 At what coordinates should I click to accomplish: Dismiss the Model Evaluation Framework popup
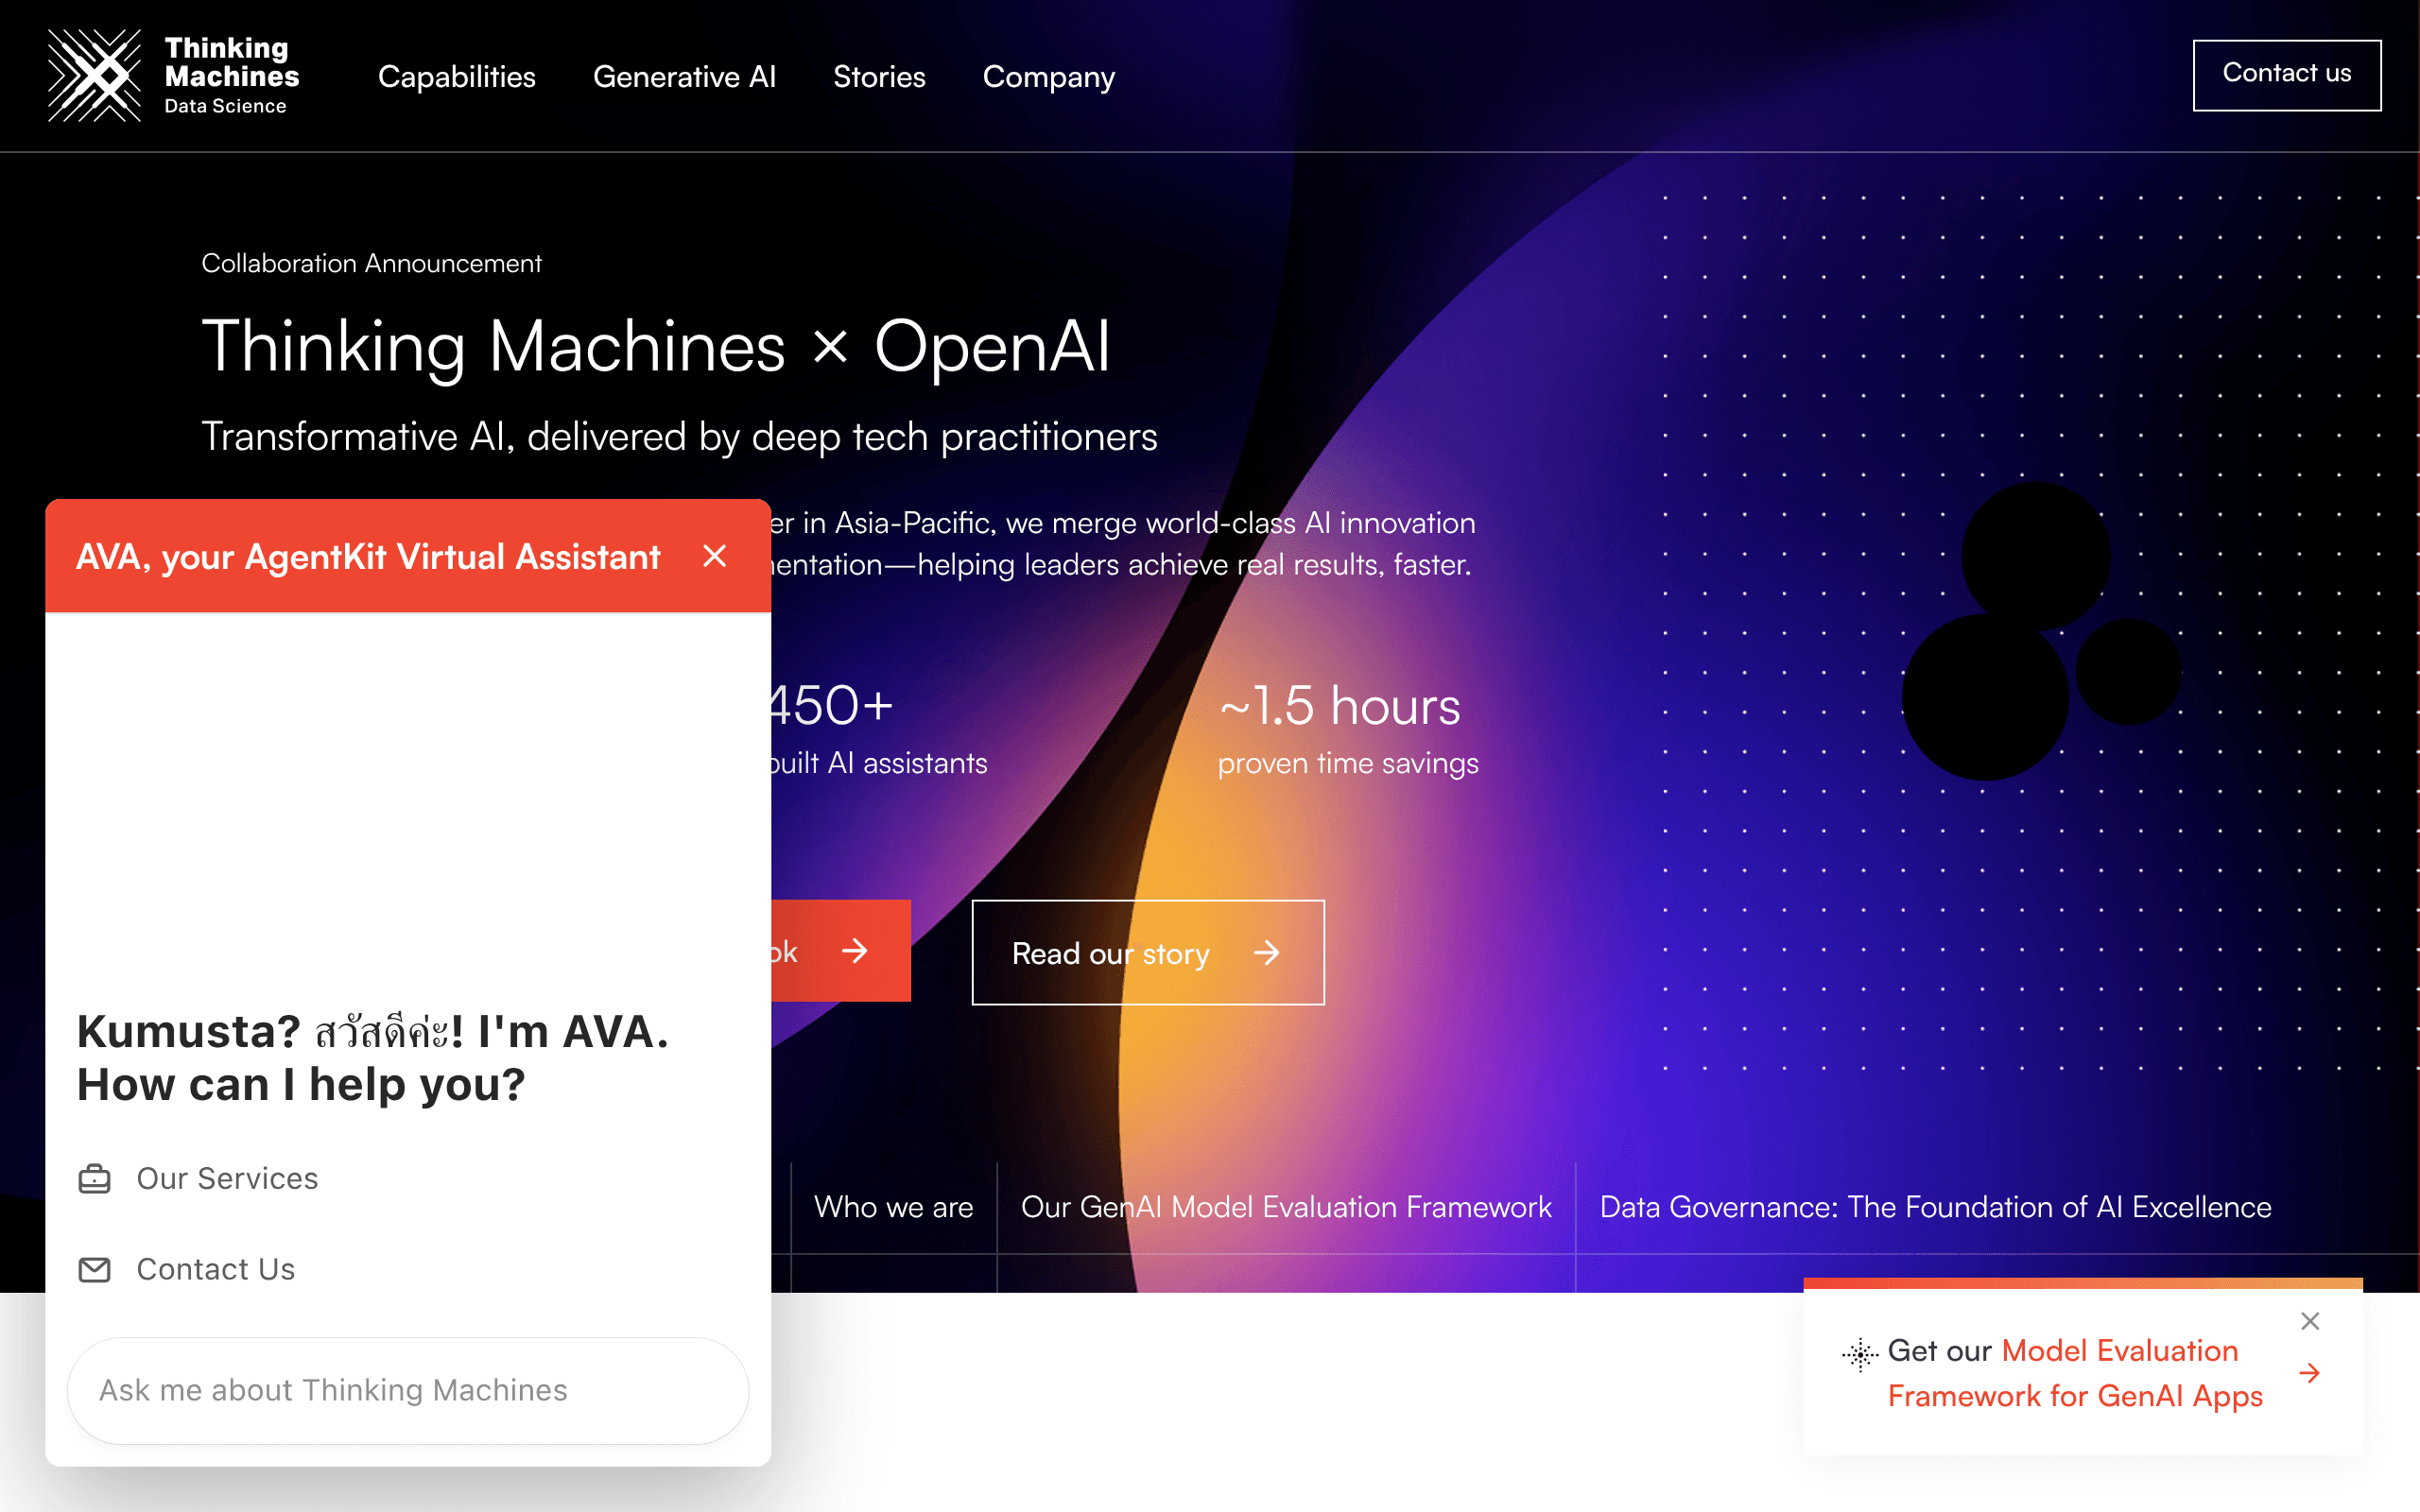point(2310,1321)
